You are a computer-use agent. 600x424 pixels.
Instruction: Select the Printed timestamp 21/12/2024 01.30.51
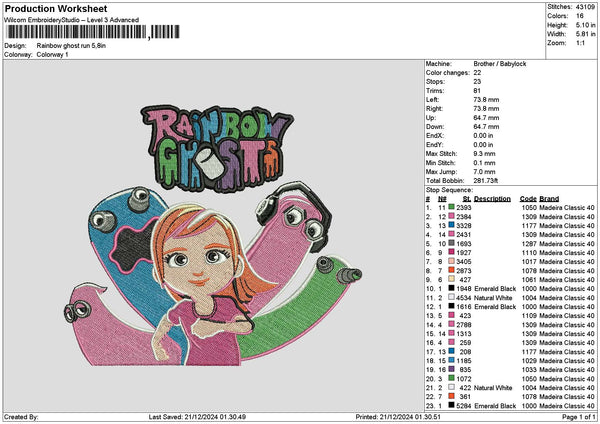[409, 417]
